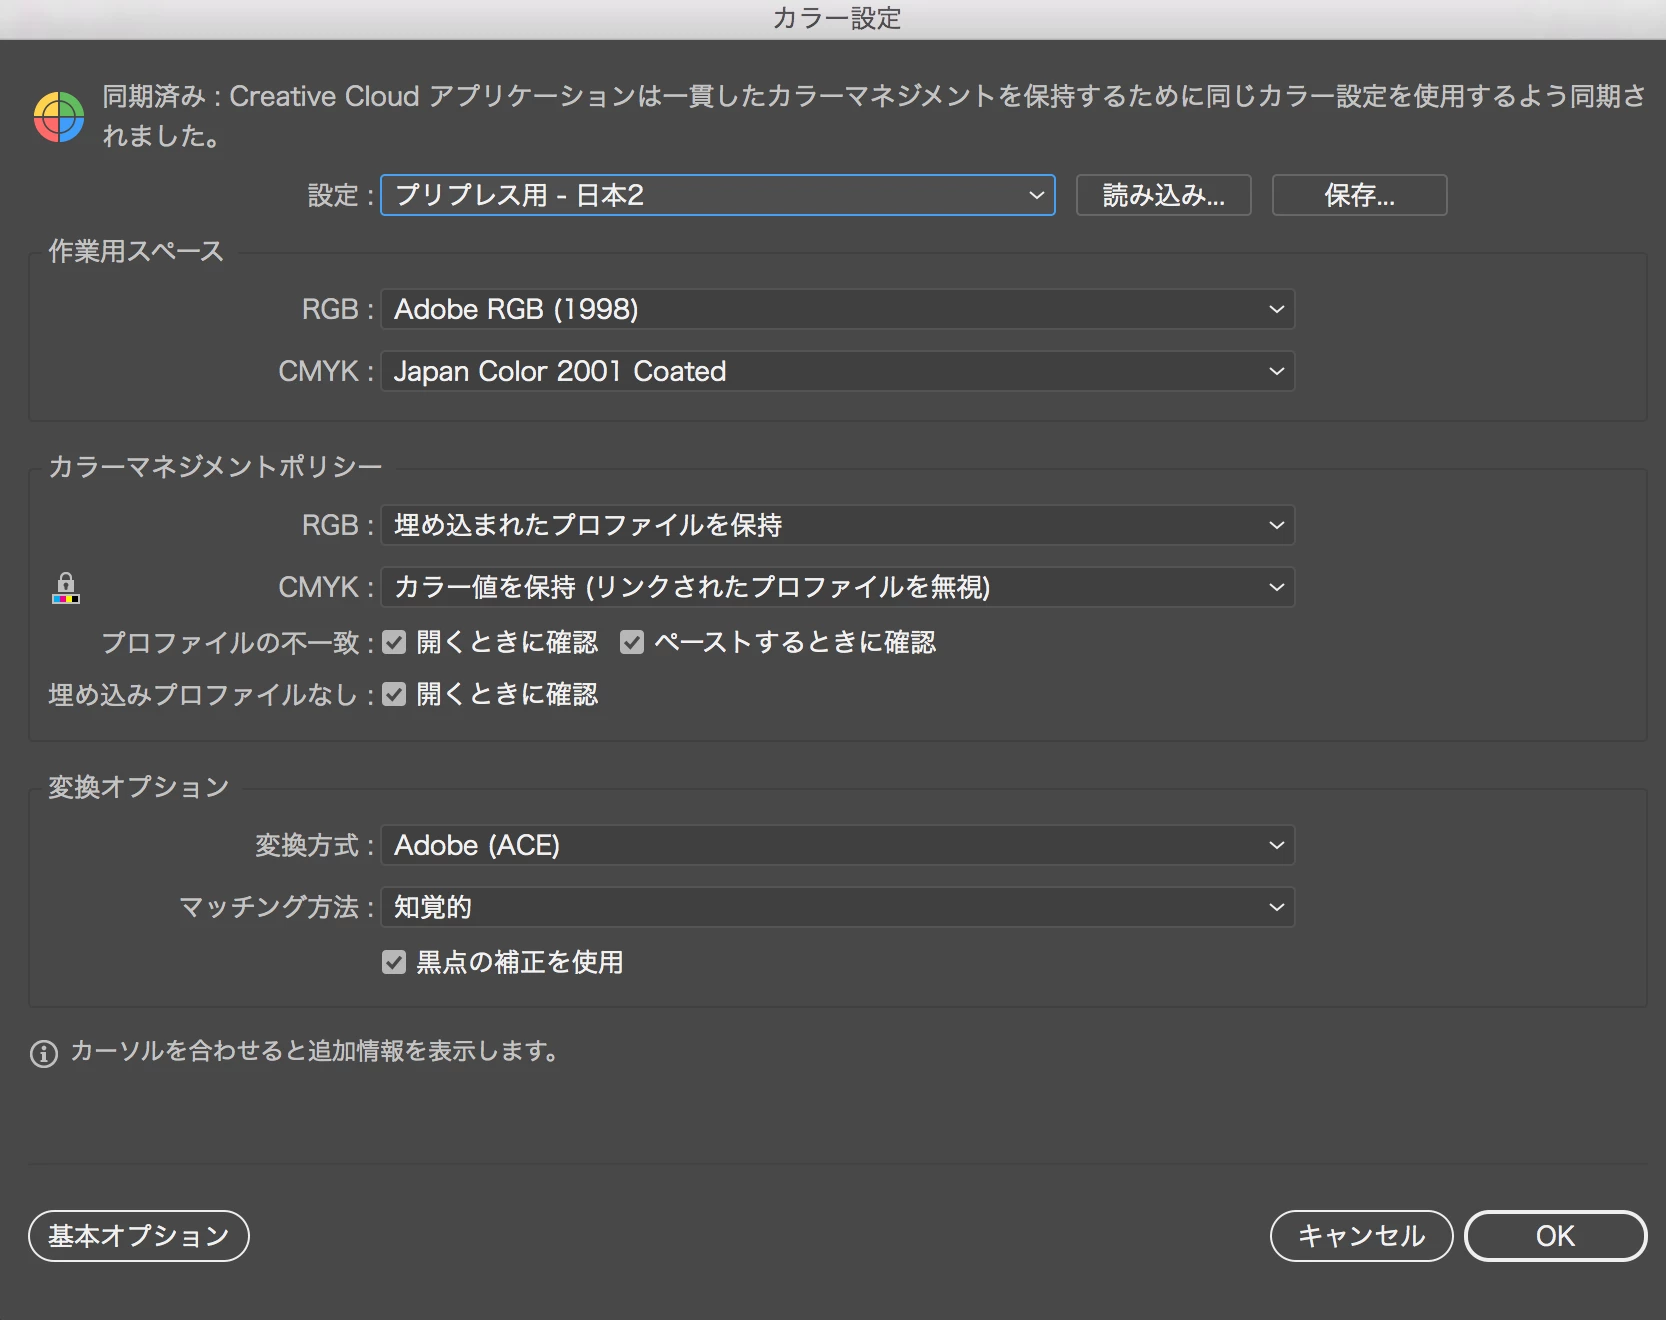The width and height of the screenshot is (1666, 1320).
Task: Toggle ペーストするときに確認 checkbox
Action: [632, 642]
